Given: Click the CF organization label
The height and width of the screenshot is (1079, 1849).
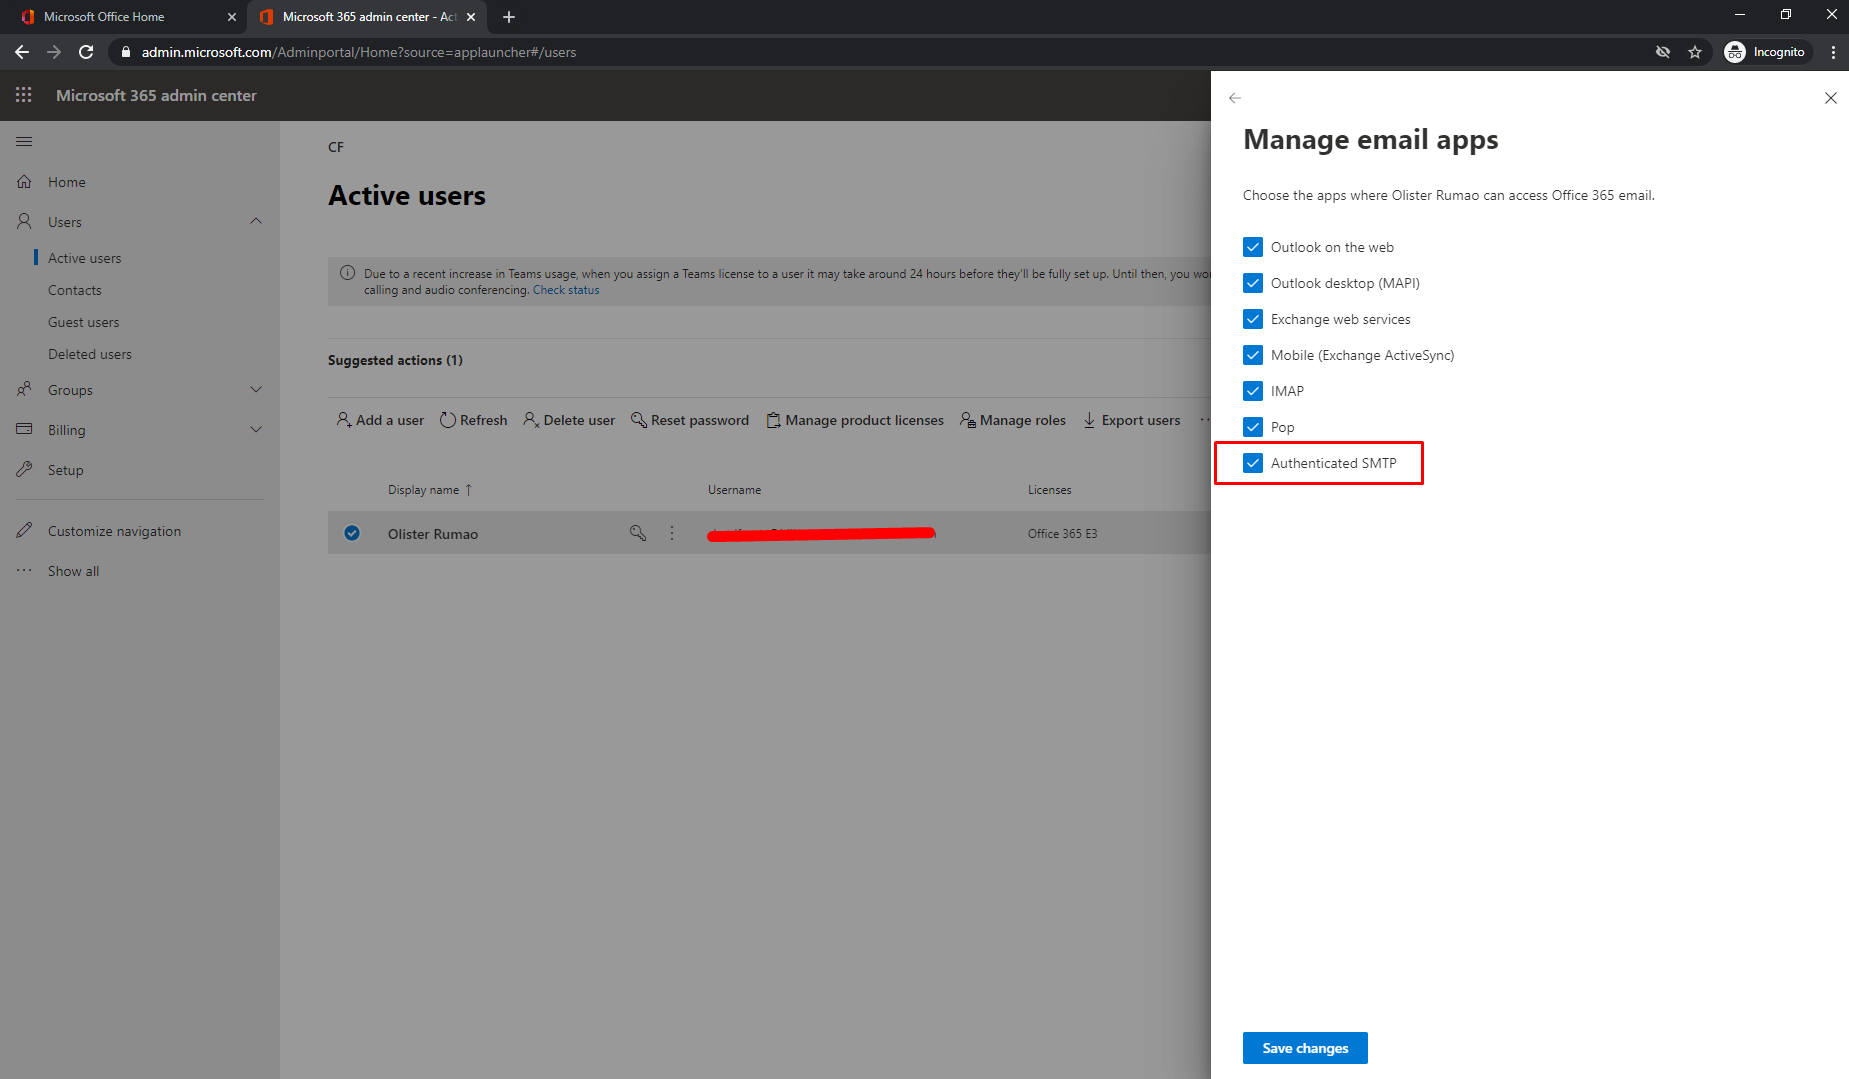Looking at the screenshot, I should point(336,147).
